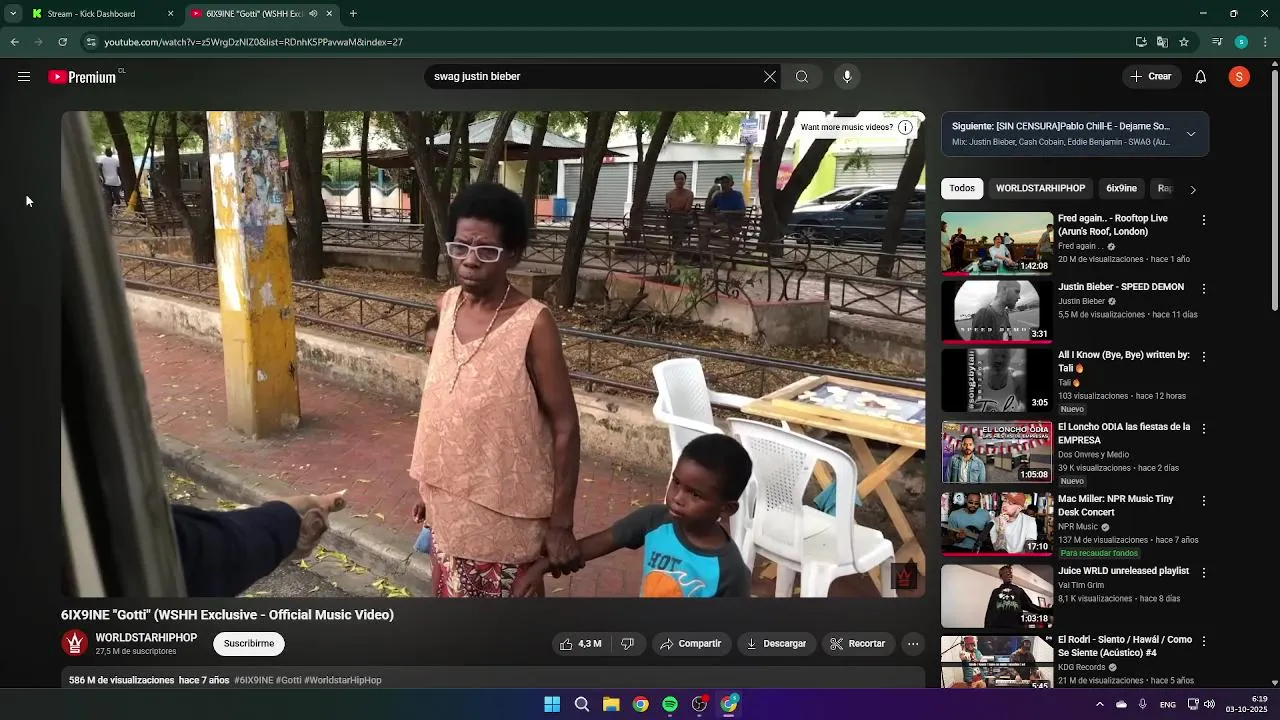The width and height of the screenshot is (1280, 720).
Task: Close the Kick Dashboard browser tab
Action: click(x=170, y=14)
